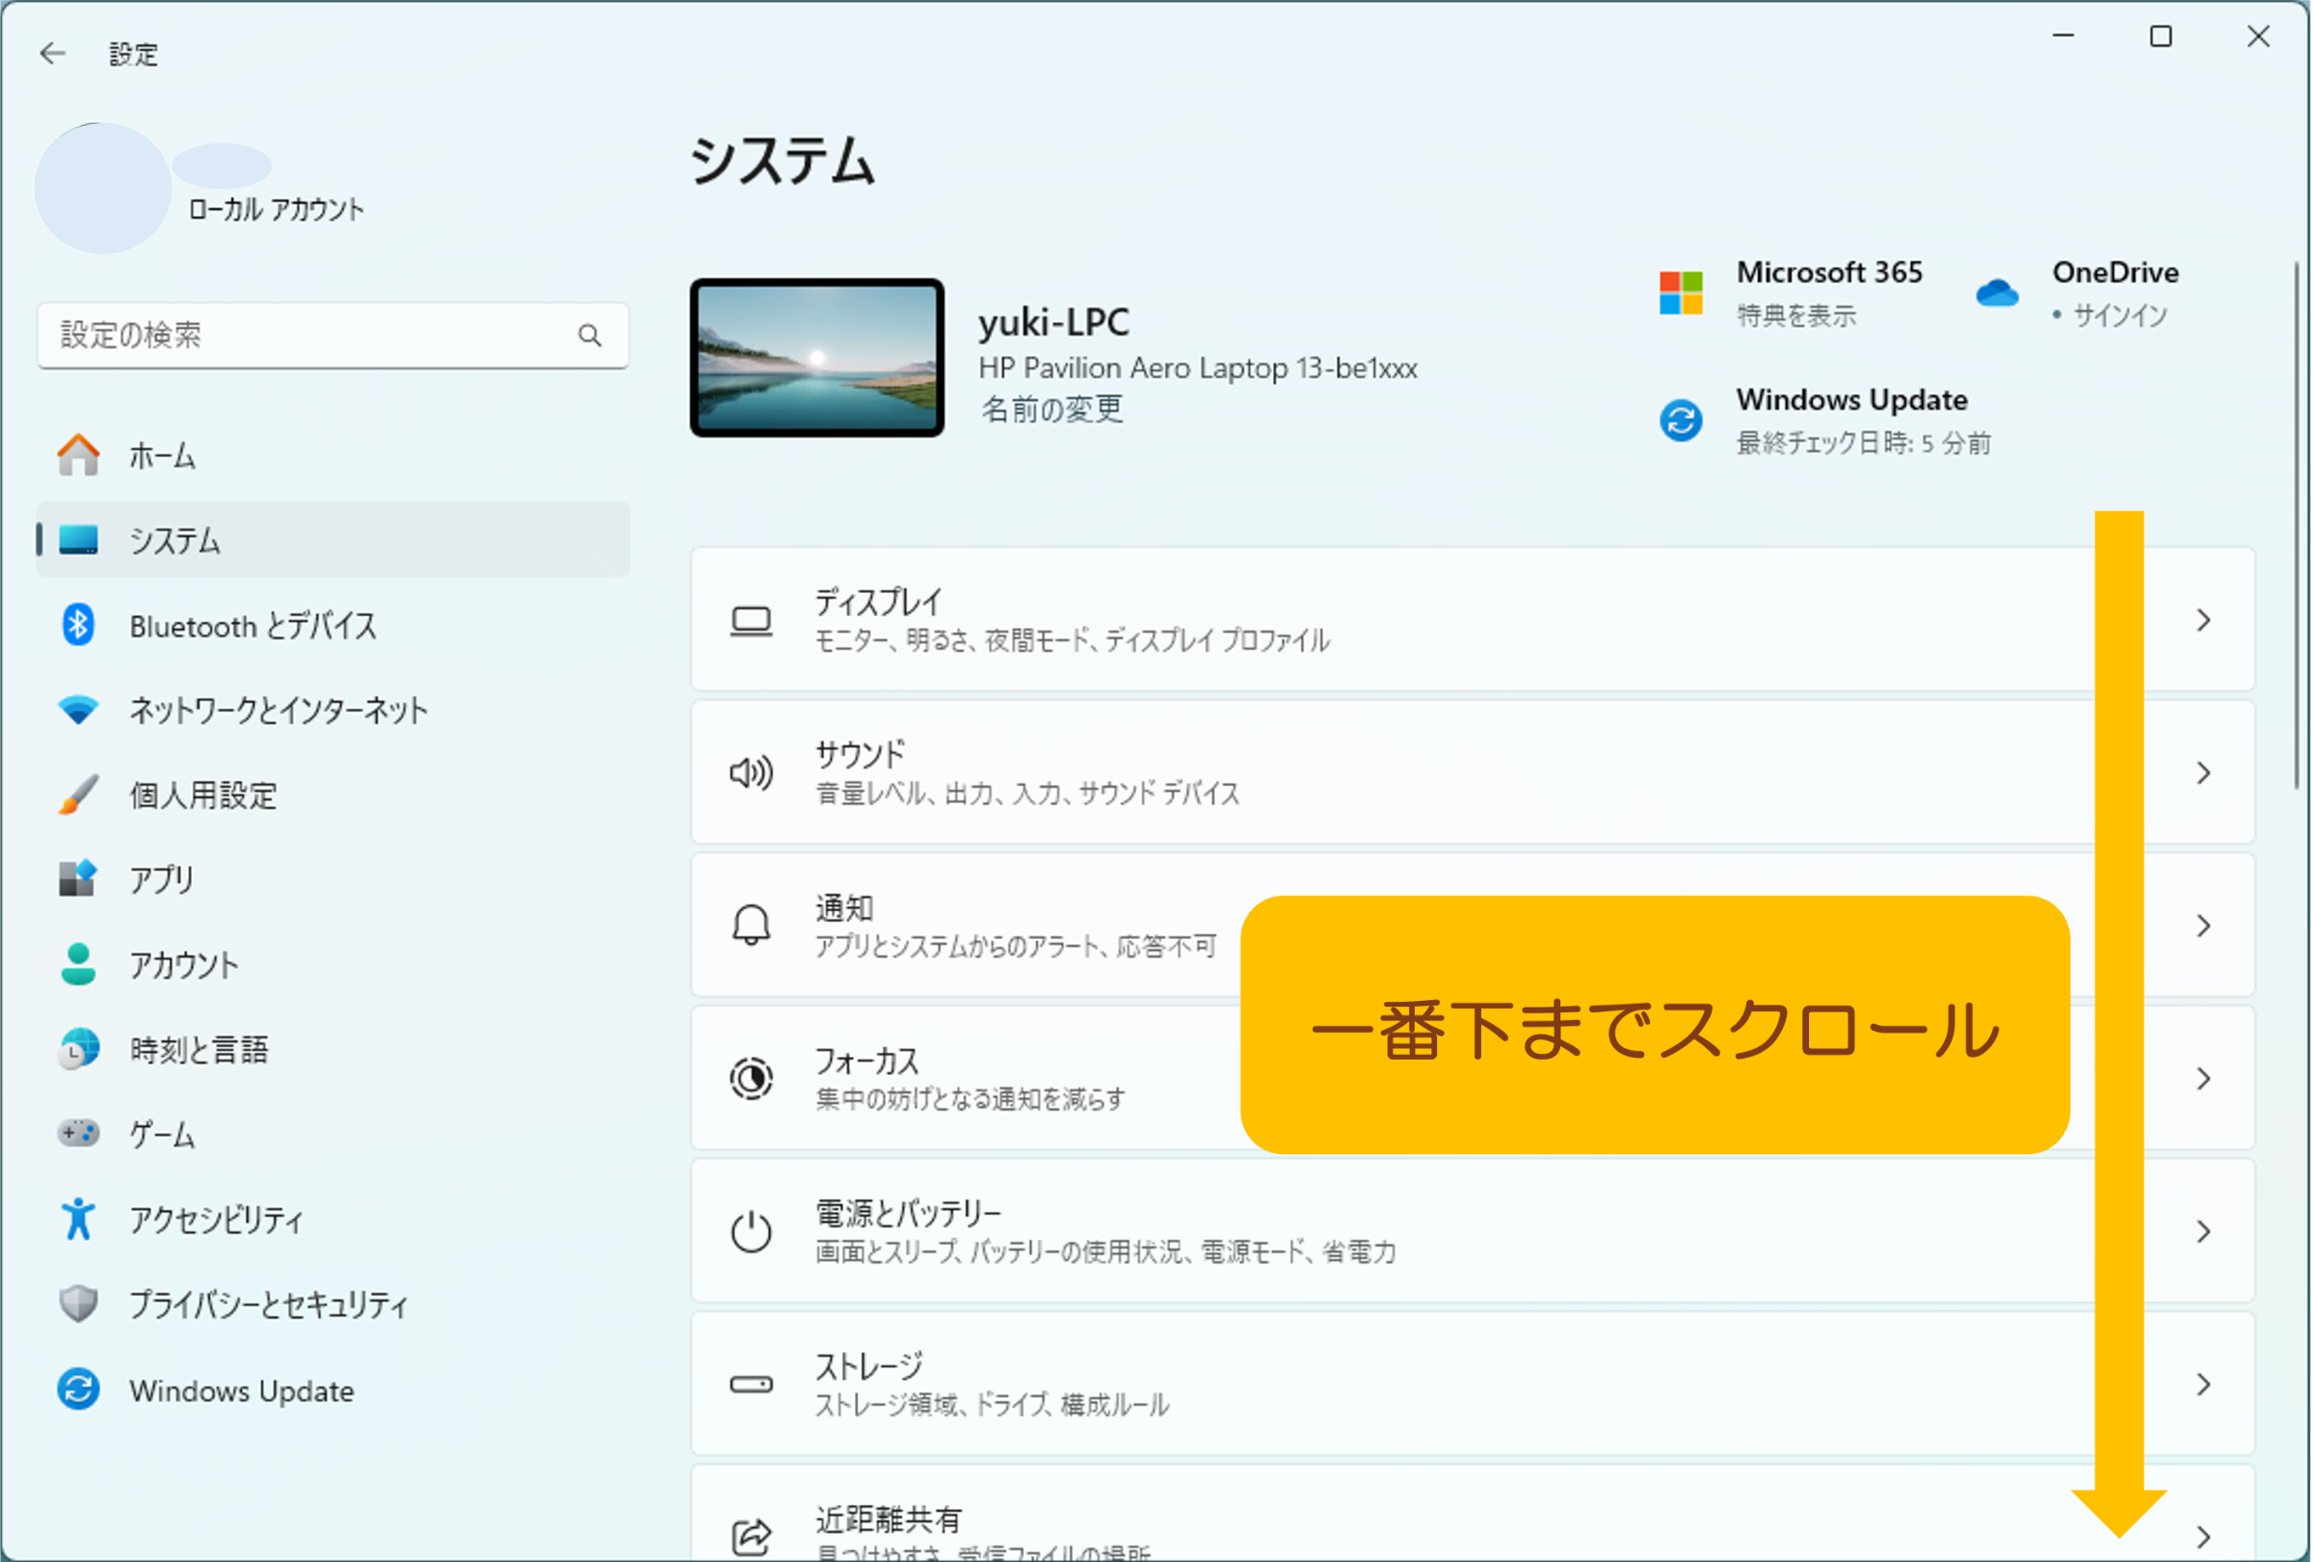Click the Windows Update refresh icon in header
2313x1562 pixels.
click(1681, 420)
